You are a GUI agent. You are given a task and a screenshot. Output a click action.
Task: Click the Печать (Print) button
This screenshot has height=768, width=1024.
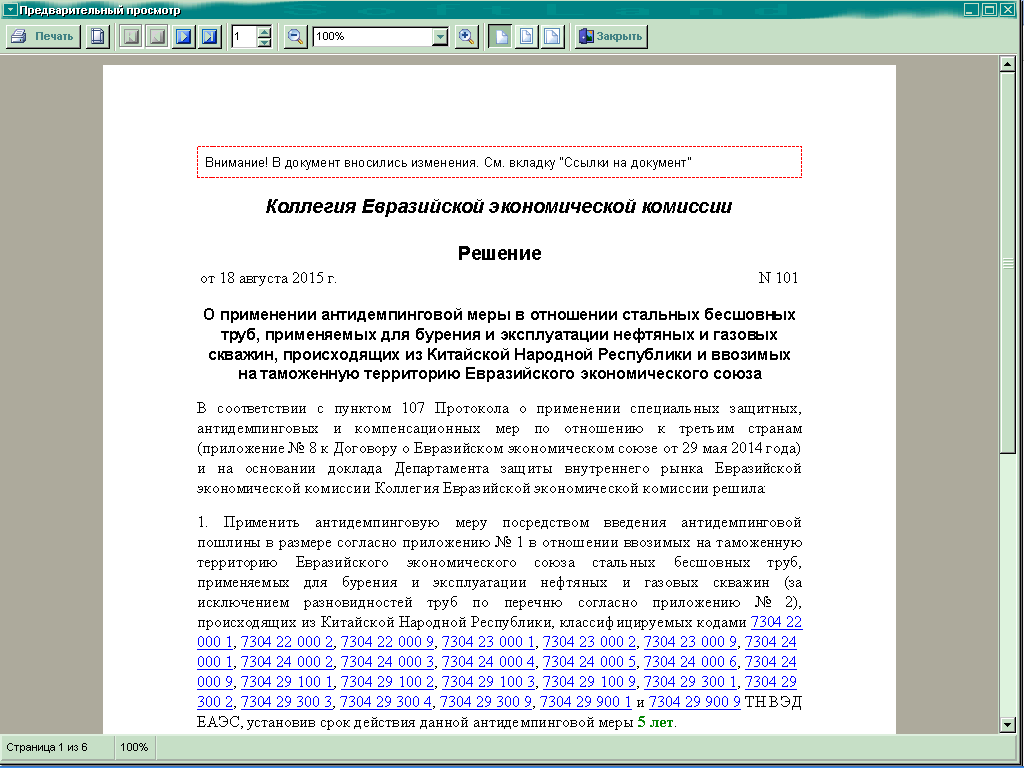click(43, 37)
